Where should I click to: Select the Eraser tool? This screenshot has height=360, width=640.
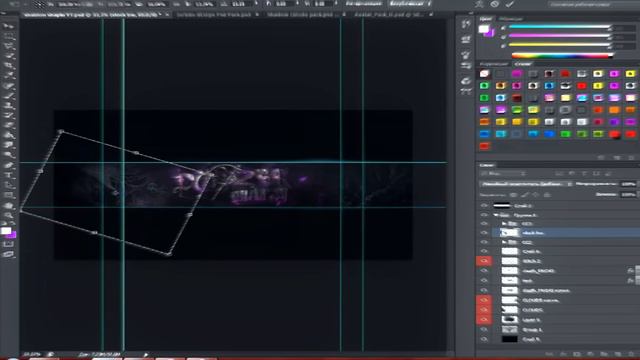pyautogui.click(x=9, y=125)
